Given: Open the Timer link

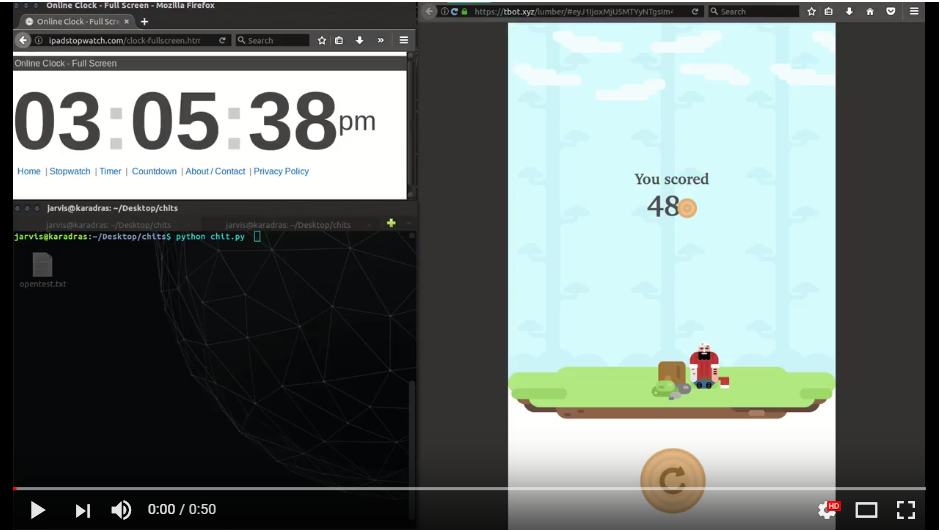Looking at the screenshot, I should click(x=110, y=171).
